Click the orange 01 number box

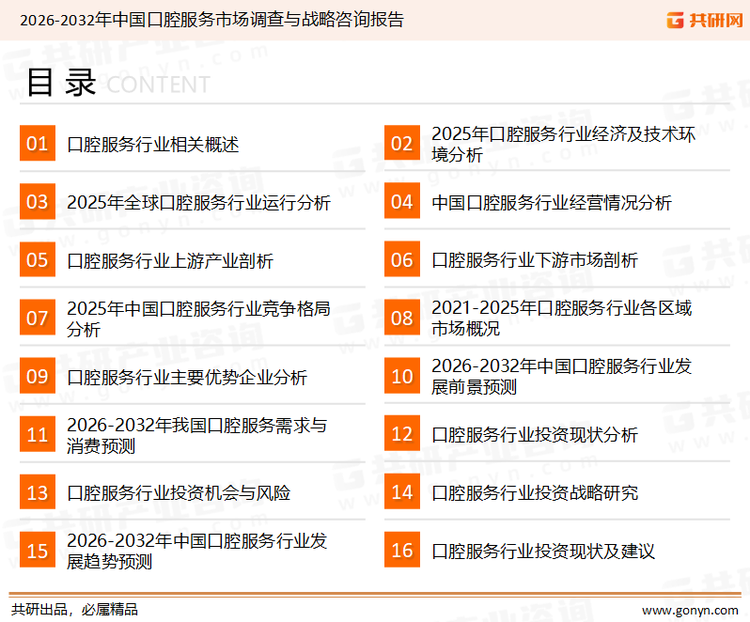coord(37,143)
